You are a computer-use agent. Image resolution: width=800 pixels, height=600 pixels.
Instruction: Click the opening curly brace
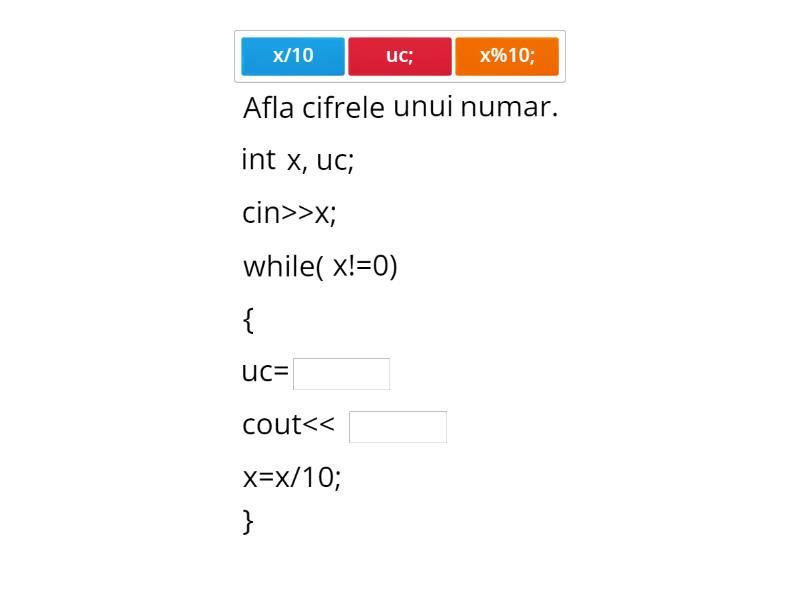coord(246,319)
